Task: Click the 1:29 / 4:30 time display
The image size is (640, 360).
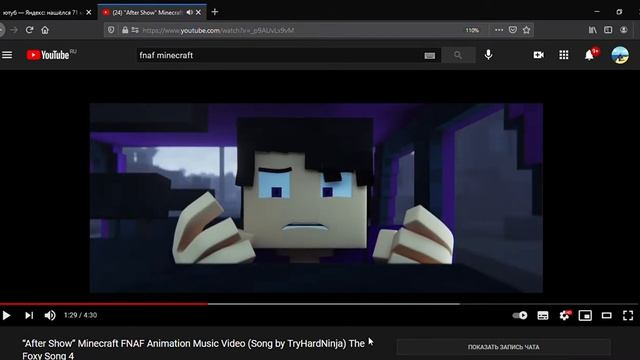Action: pyautogui.click(x=80, y=315)
